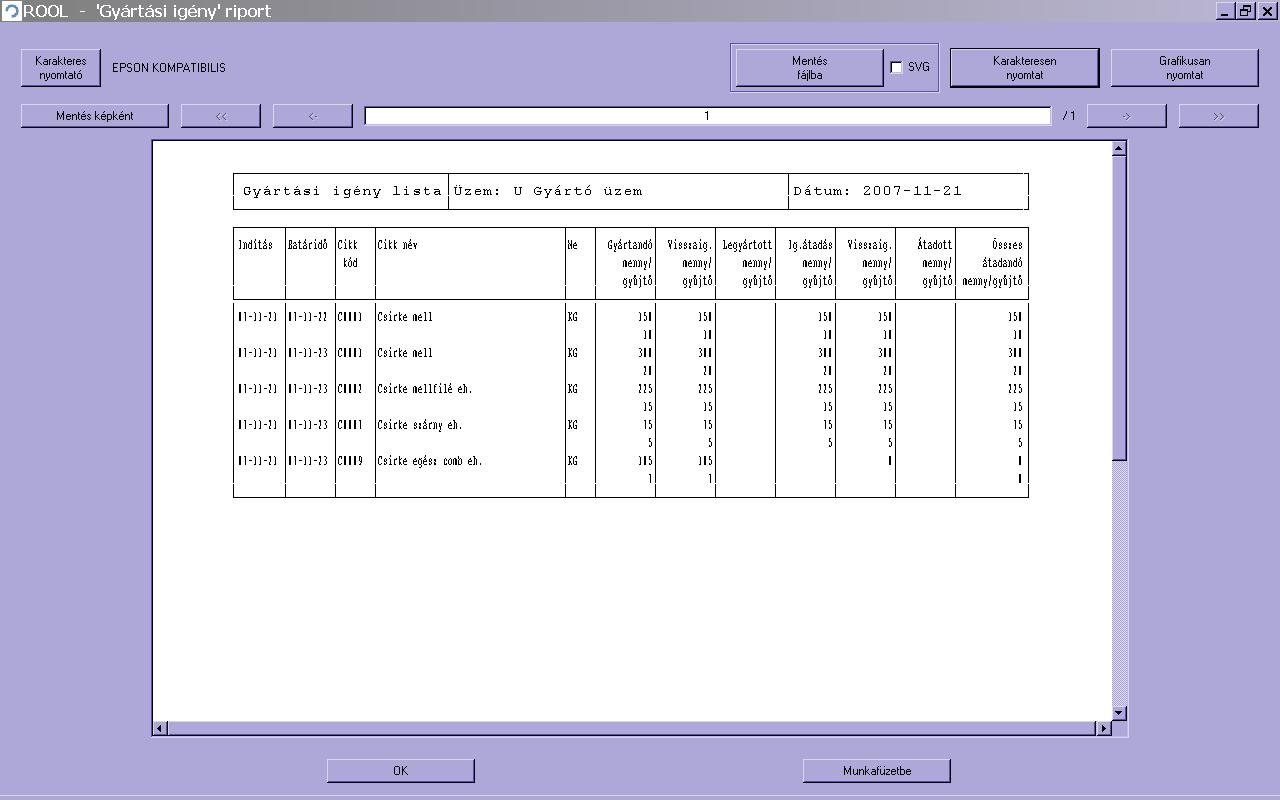Save report using Mentés fájlba
The width and height of the screenshot is (1280, 800).
[809, 68]
